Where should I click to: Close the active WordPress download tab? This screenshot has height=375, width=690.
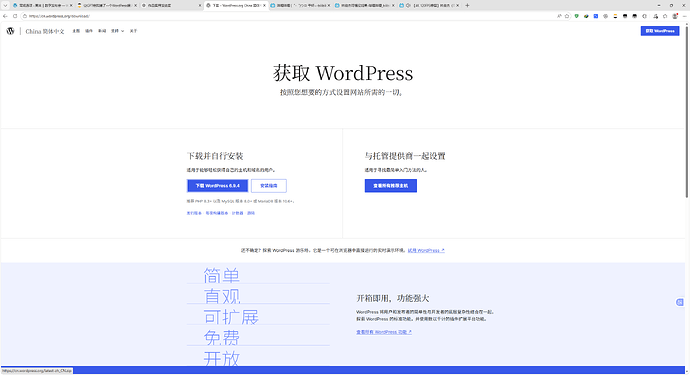pyautogui.click(x=264, y=5)
